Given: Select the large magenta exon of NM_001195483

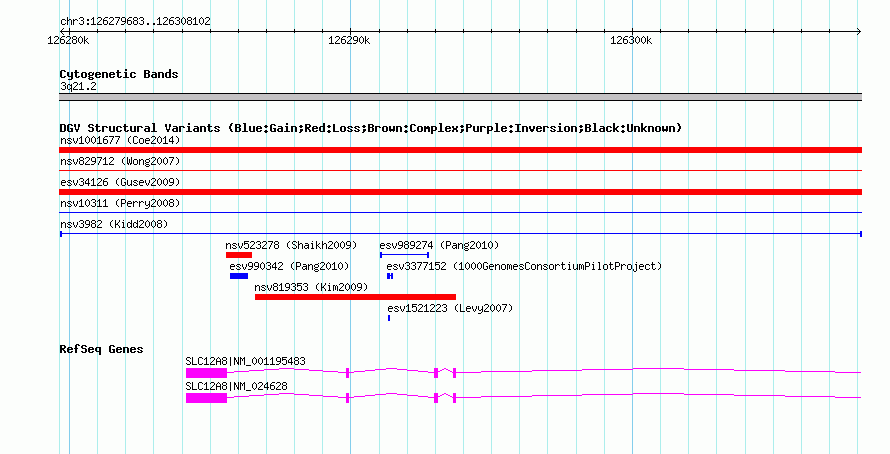Looking at the screenshot, I should [x=206, y=373].
